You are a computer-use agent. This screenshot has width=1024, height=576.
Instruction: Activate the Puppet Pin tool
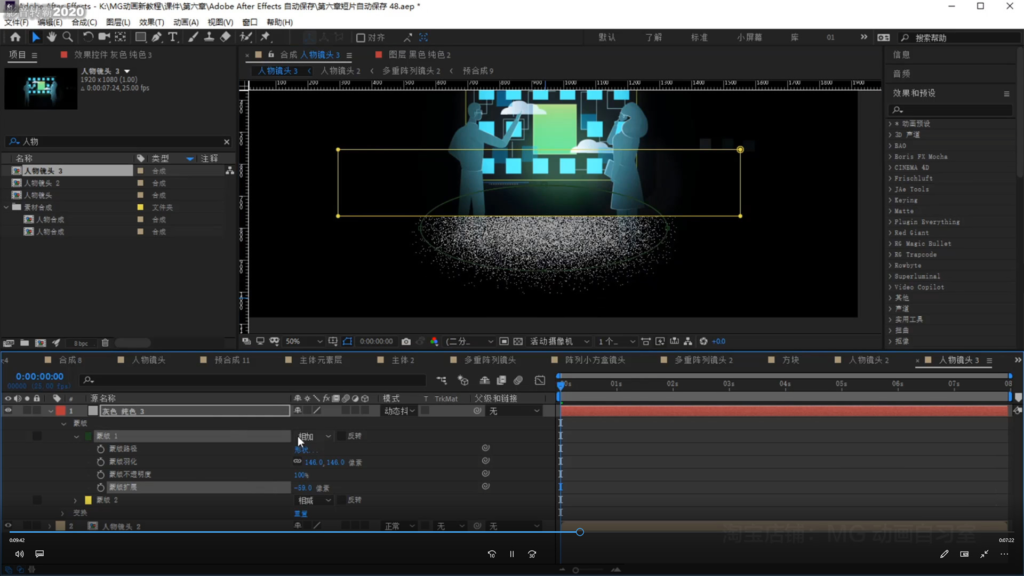(x=266, y=37)
